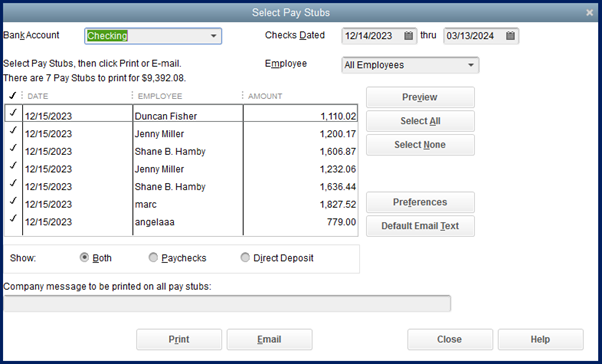Click the Preview button
The height and width of the screenshot is (364, 602).
pyautogui.click(x=420, y=97)
